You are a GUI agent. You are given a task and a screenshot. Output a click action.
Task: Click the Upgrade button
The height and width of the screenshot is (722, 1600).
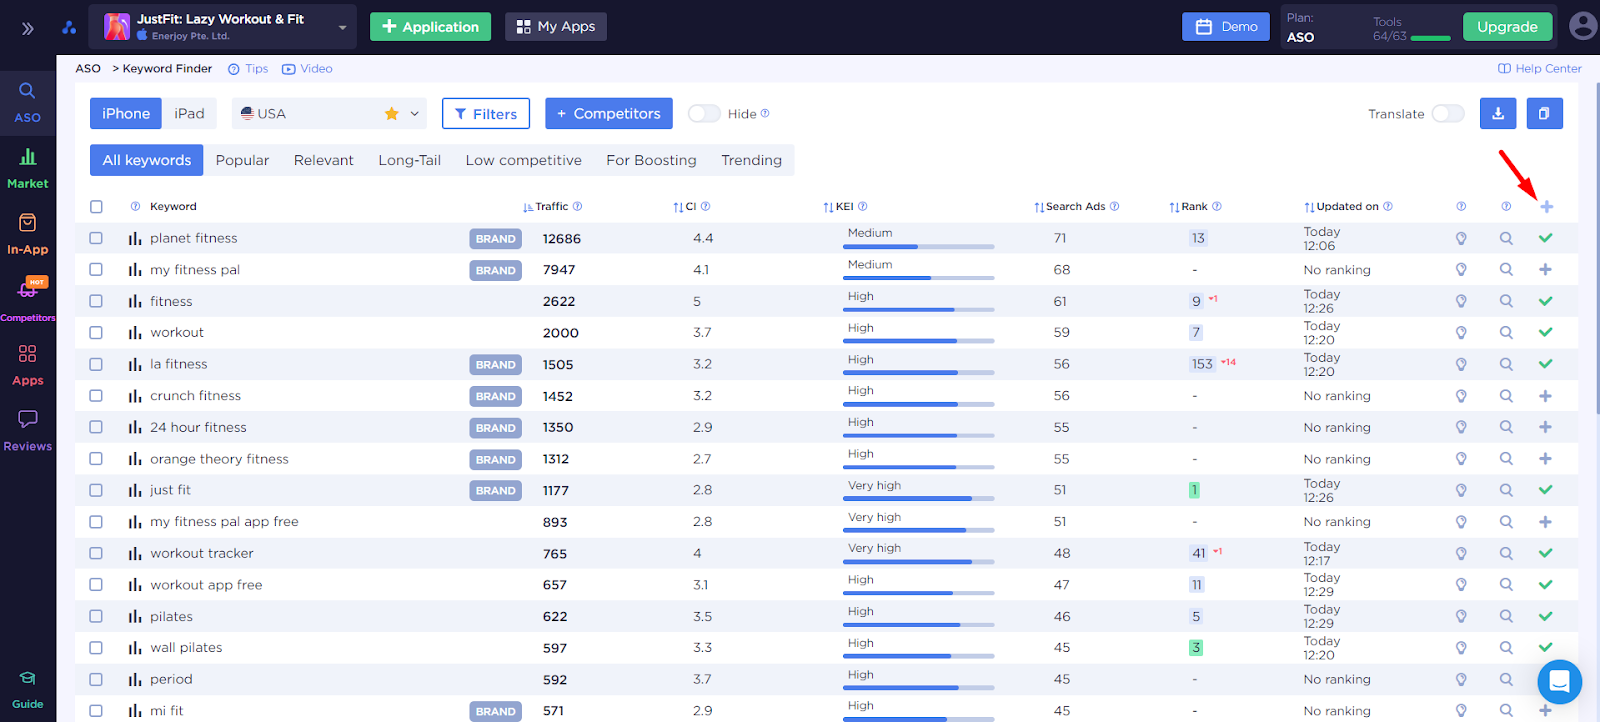click(1507, 27)
